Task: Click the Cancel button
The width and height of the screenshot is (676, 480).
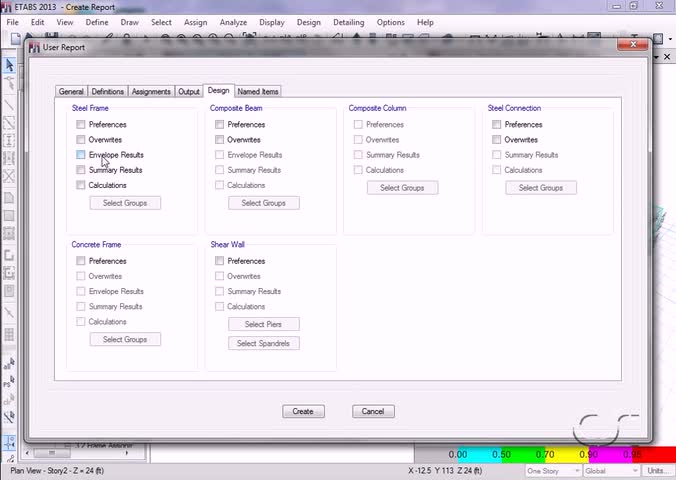Action: click(373, 411)
